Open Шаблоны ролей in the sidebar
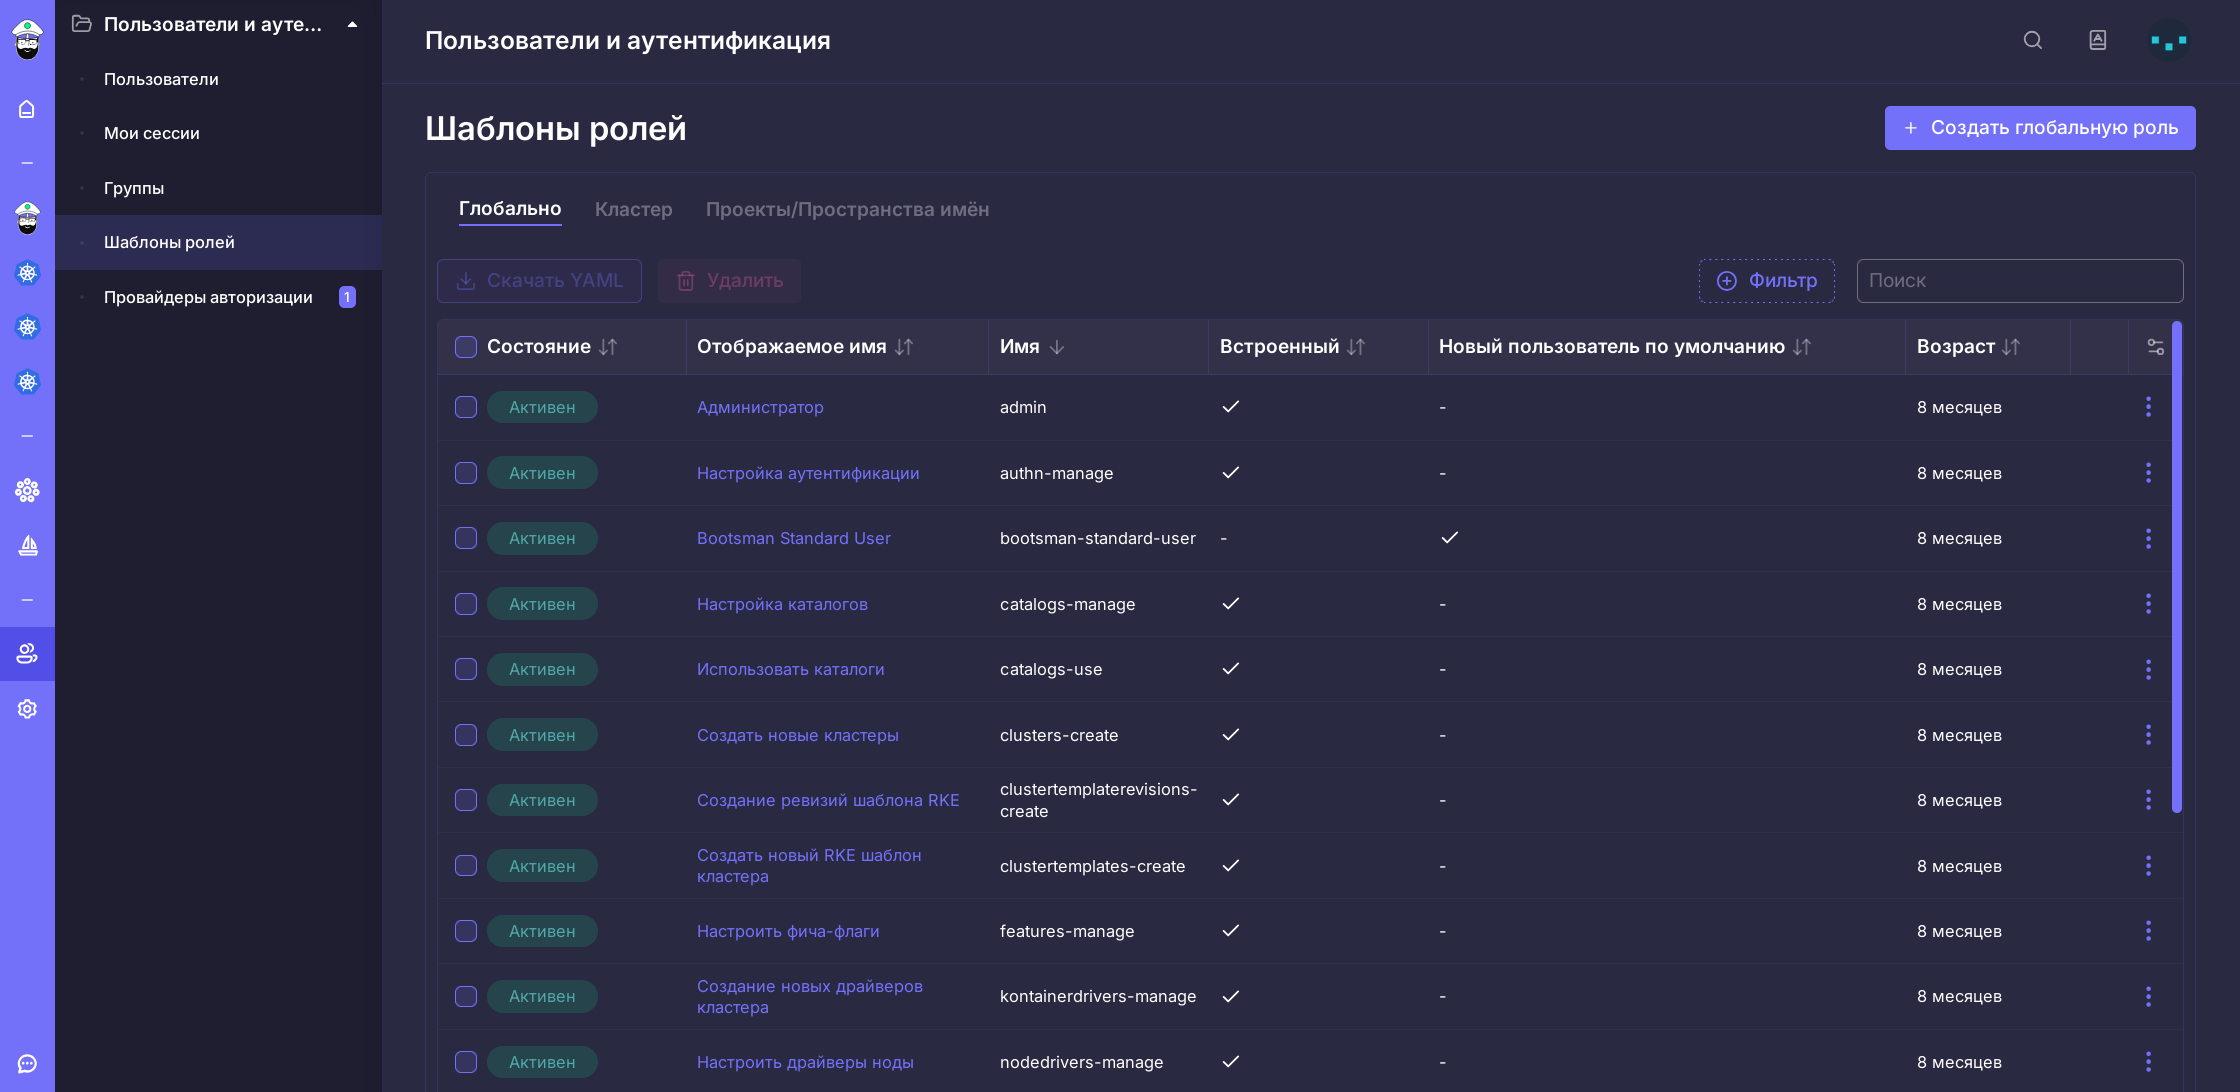This screenshot has width=2240, height=1092. tap(218, 242)
